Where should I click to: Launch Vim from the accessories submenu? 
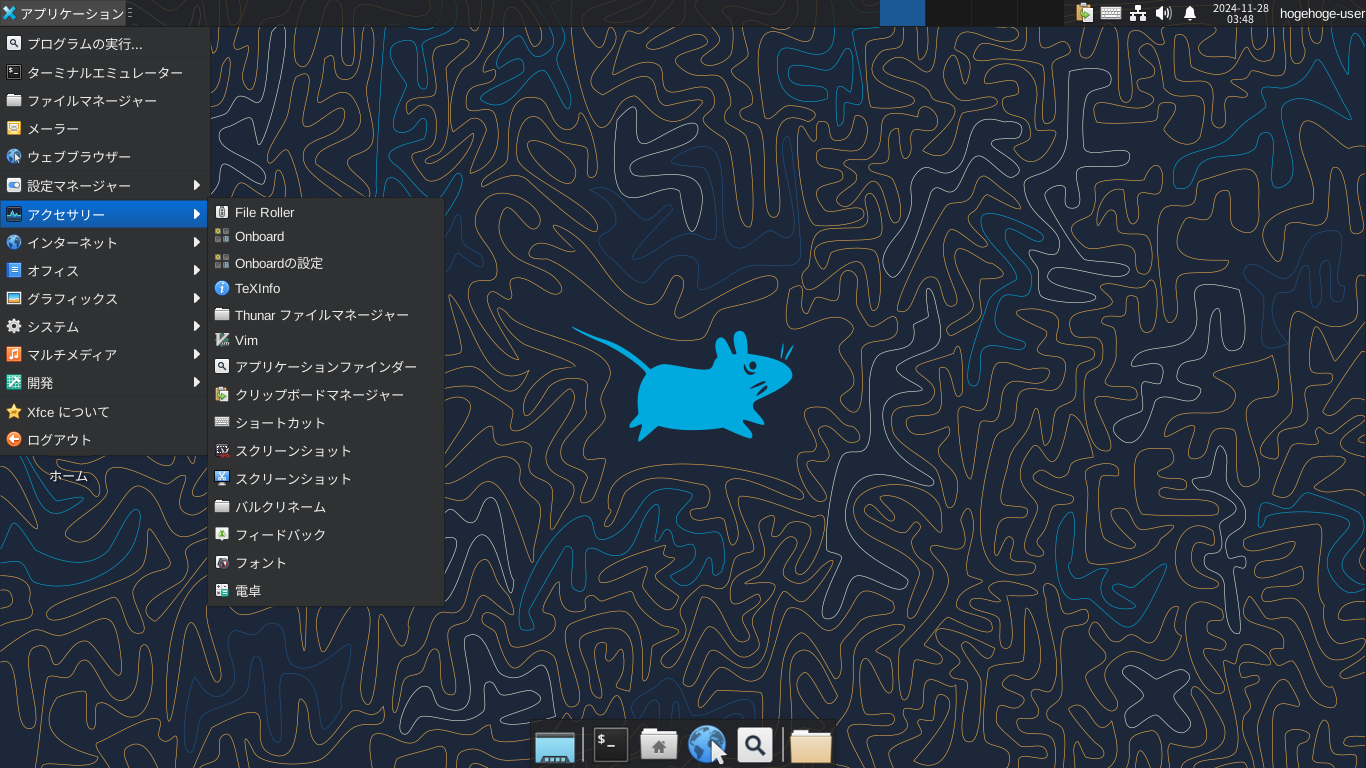coord(326,341)
